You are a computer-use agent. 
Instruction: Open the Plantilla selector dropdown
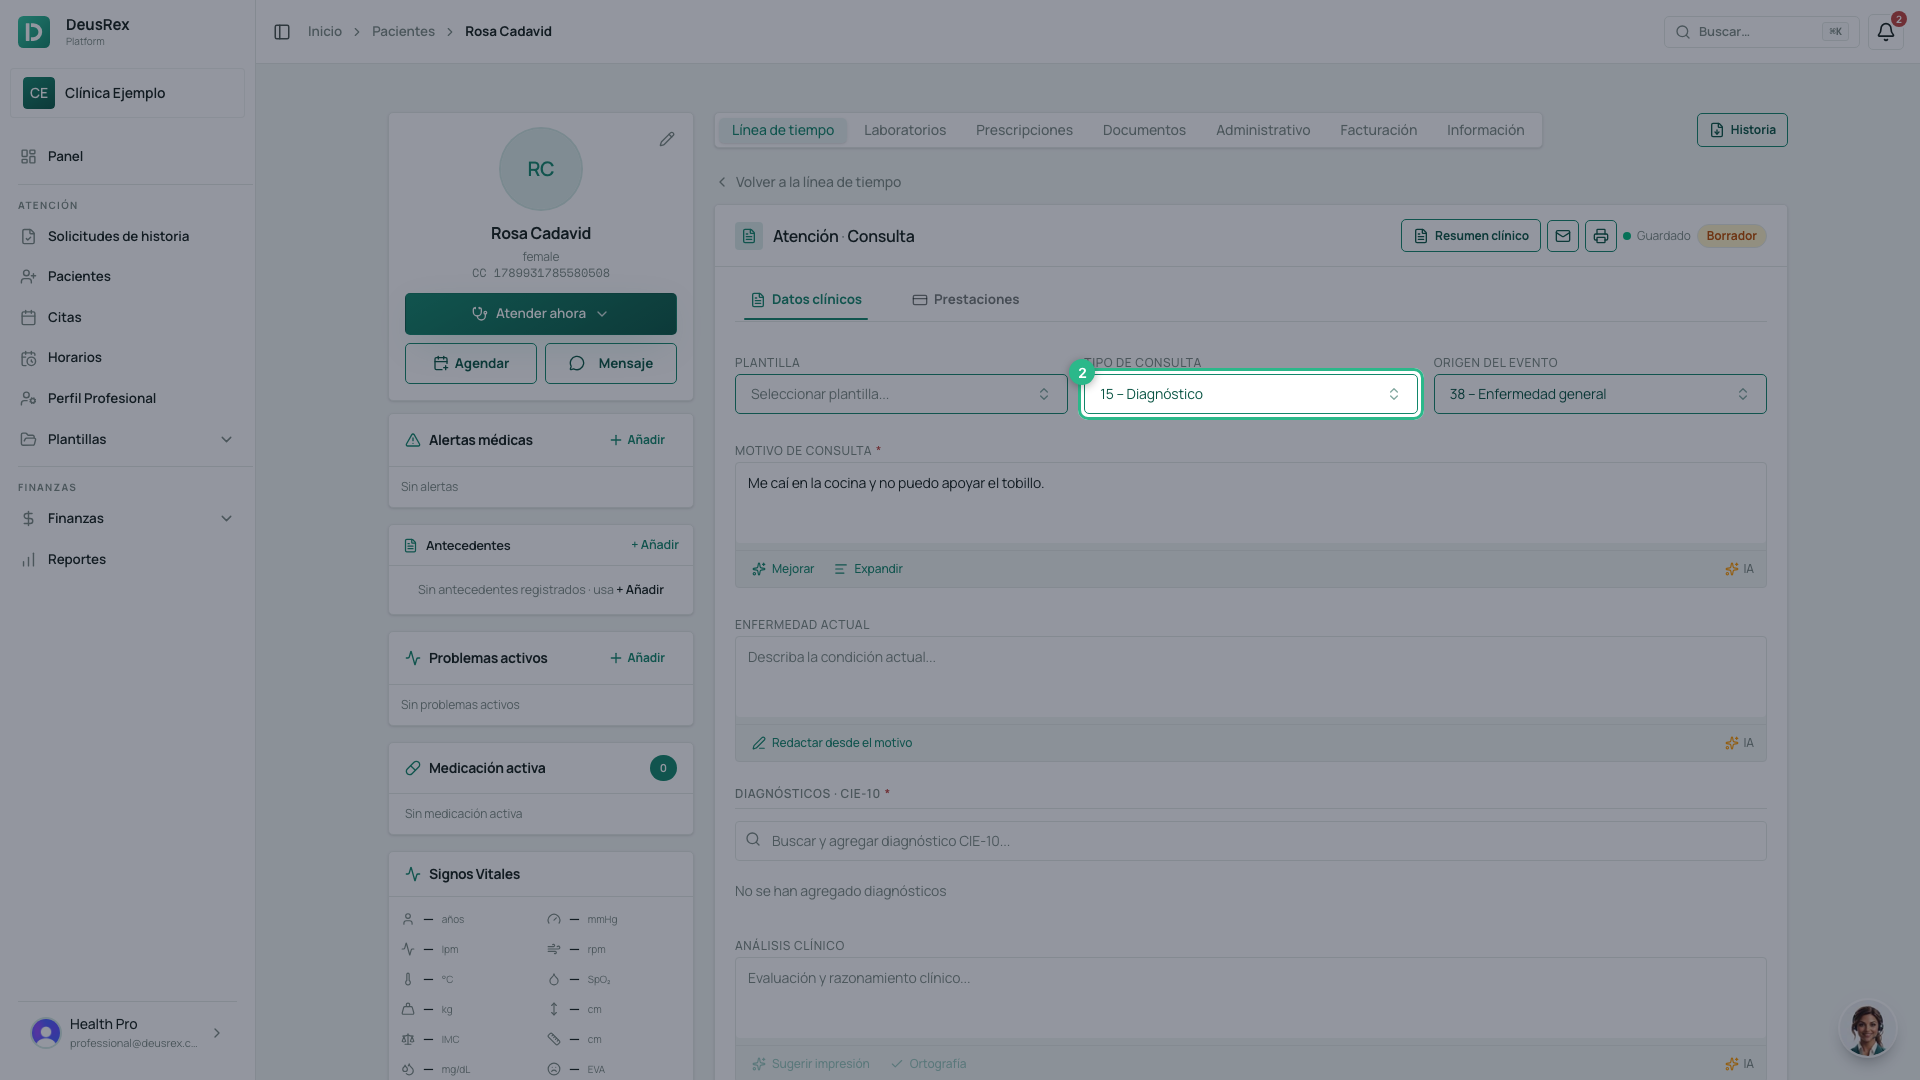(x=901, y=394)
